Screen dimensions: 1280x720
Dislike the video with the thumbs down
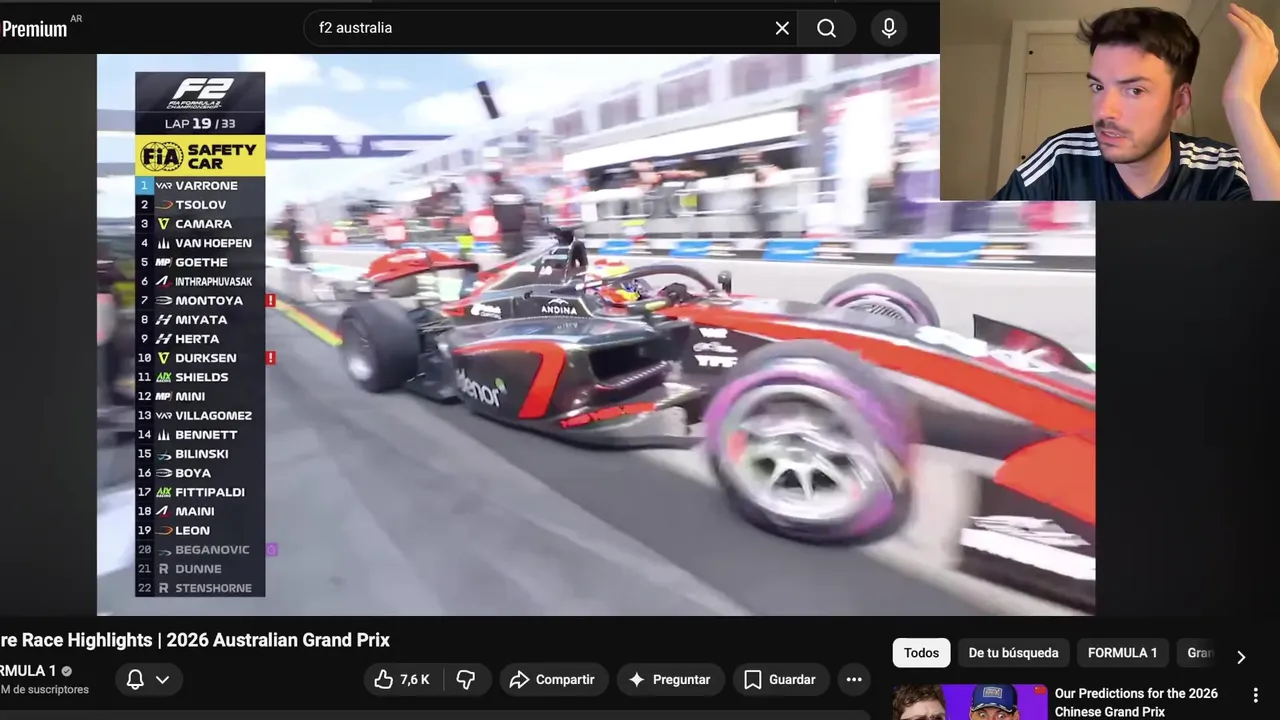[x=466, y=680]
